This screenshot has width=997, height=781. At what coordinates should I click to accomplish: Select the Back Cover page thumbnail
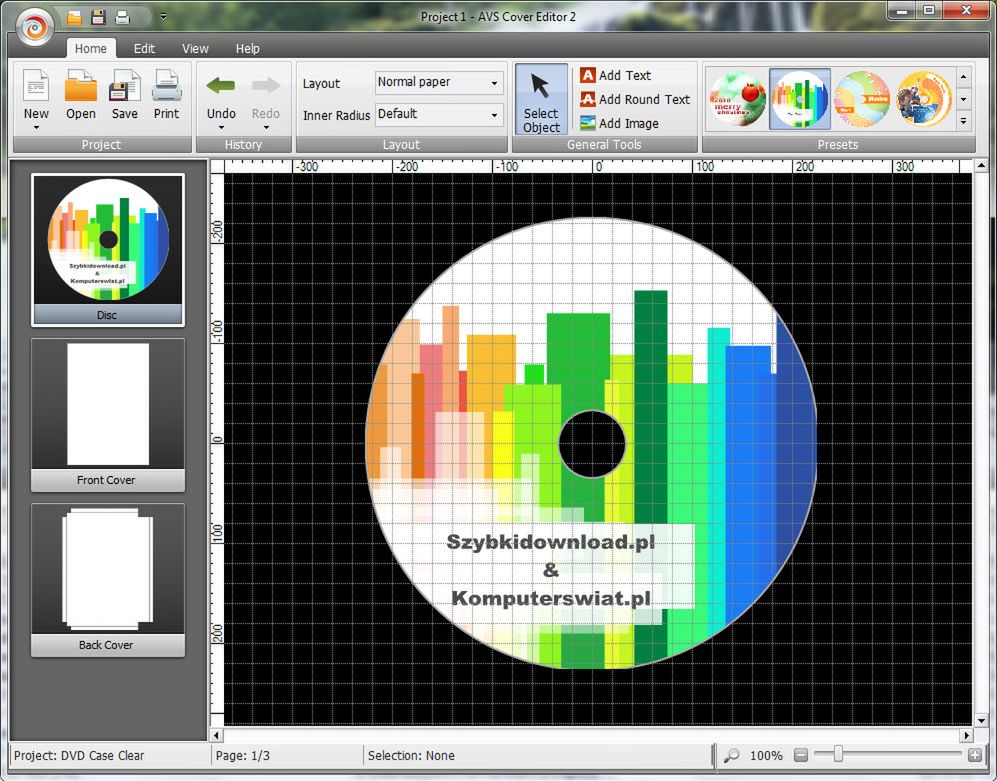pyautogui.click(x=107, y=579)
